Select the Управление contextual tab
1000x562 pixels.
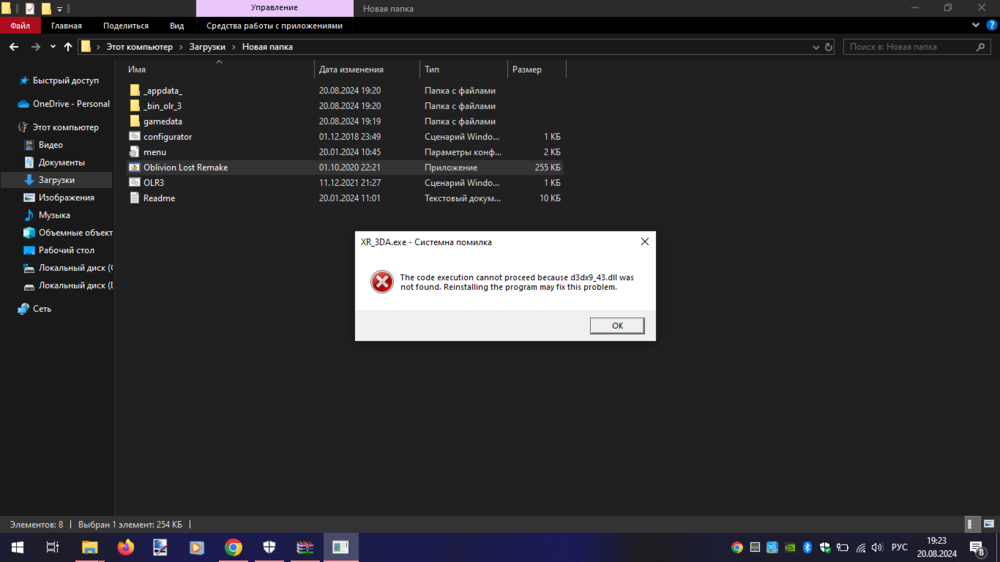(274, 8)
